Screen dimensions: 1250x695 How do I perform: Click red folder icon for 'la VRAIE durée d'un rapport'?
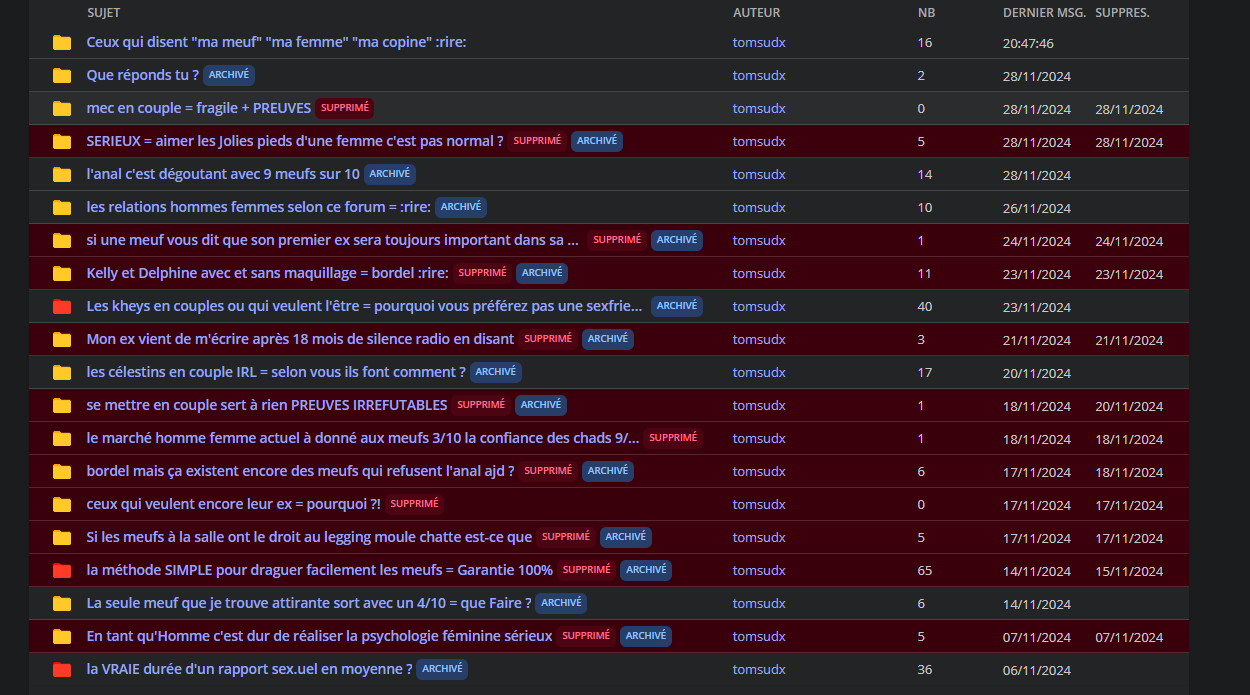coord(62,669)
